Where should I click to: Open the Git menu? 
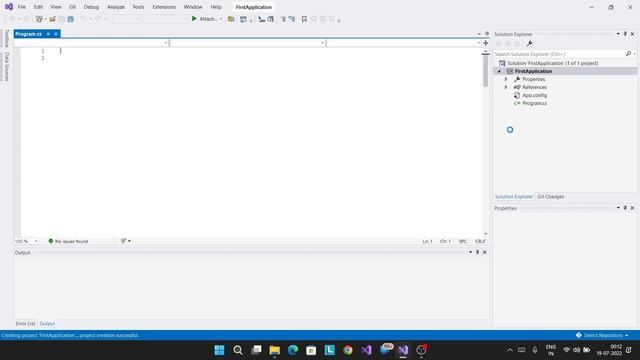tap(72, 7)
